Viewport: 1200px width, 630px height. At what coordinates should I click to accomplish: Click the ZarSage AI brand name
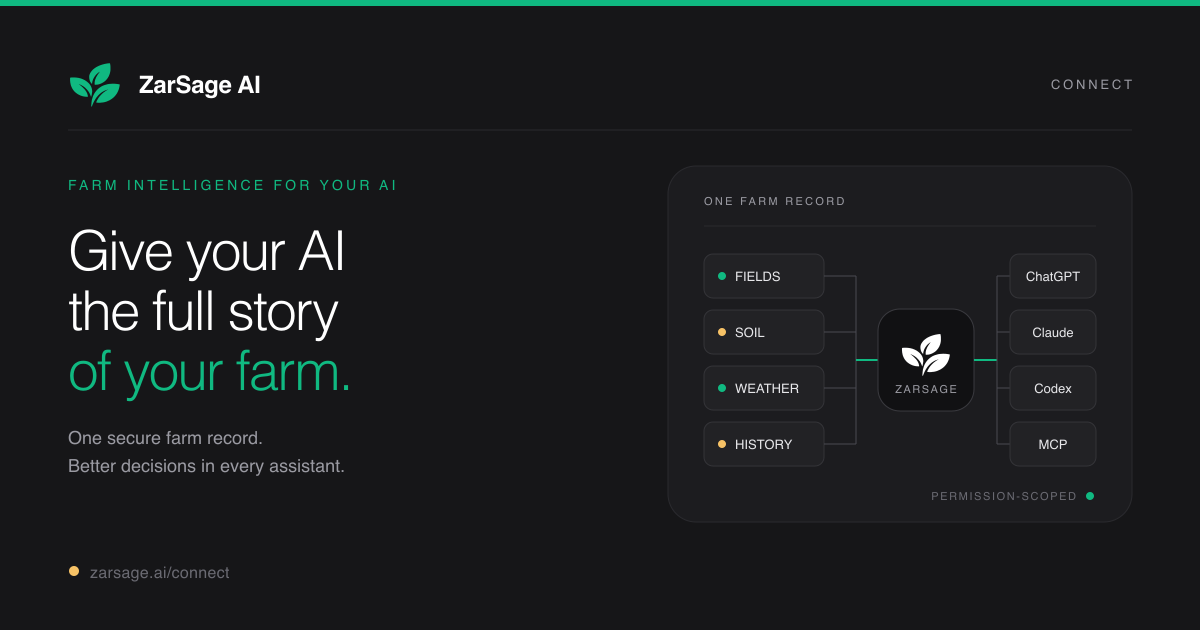point(199,85)
